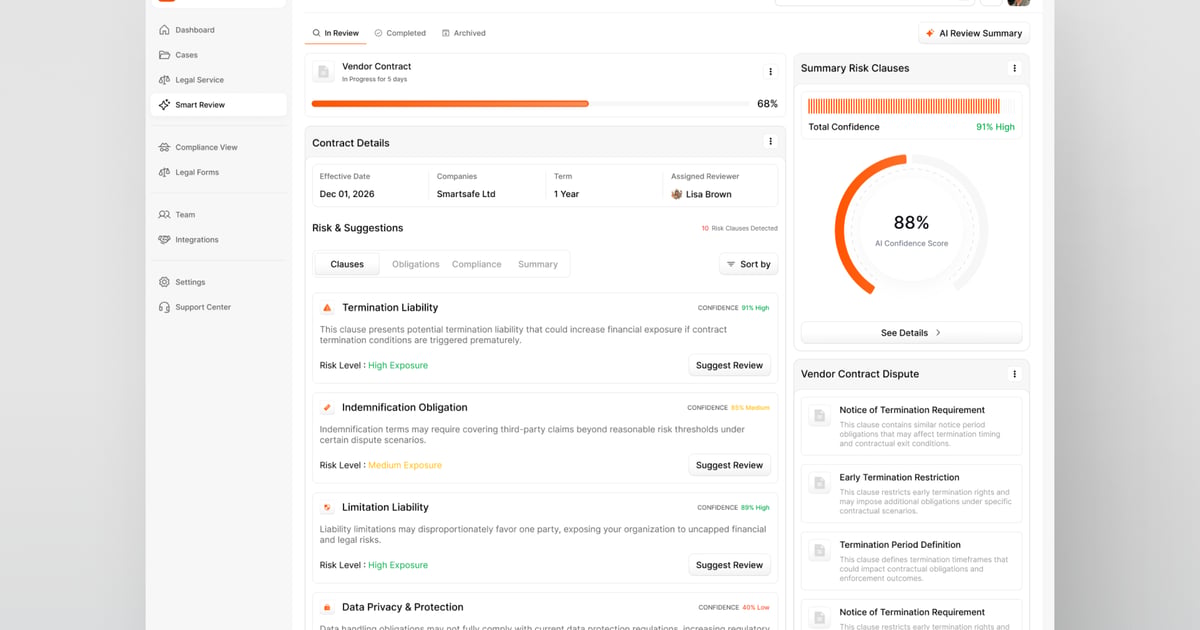Screen dimensions: 1200x630
Task: Open Support Center headset icon
Action: [x=164, y=307]
